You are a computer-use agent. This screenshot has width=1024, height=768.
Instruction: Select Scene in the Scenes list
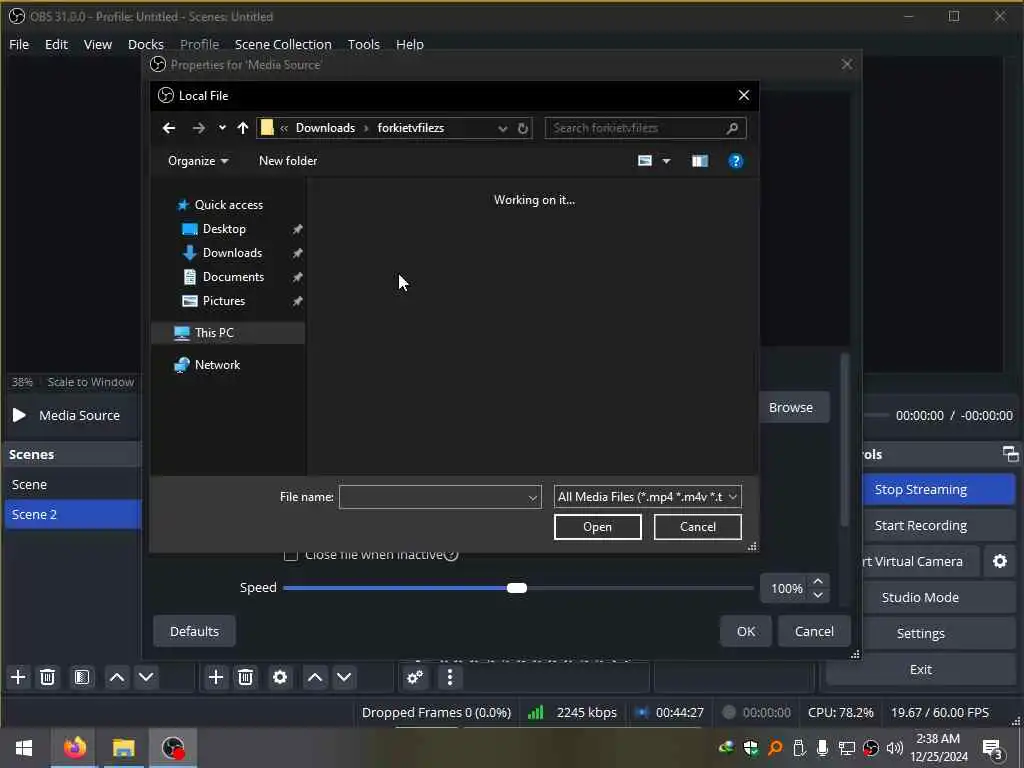72,485
